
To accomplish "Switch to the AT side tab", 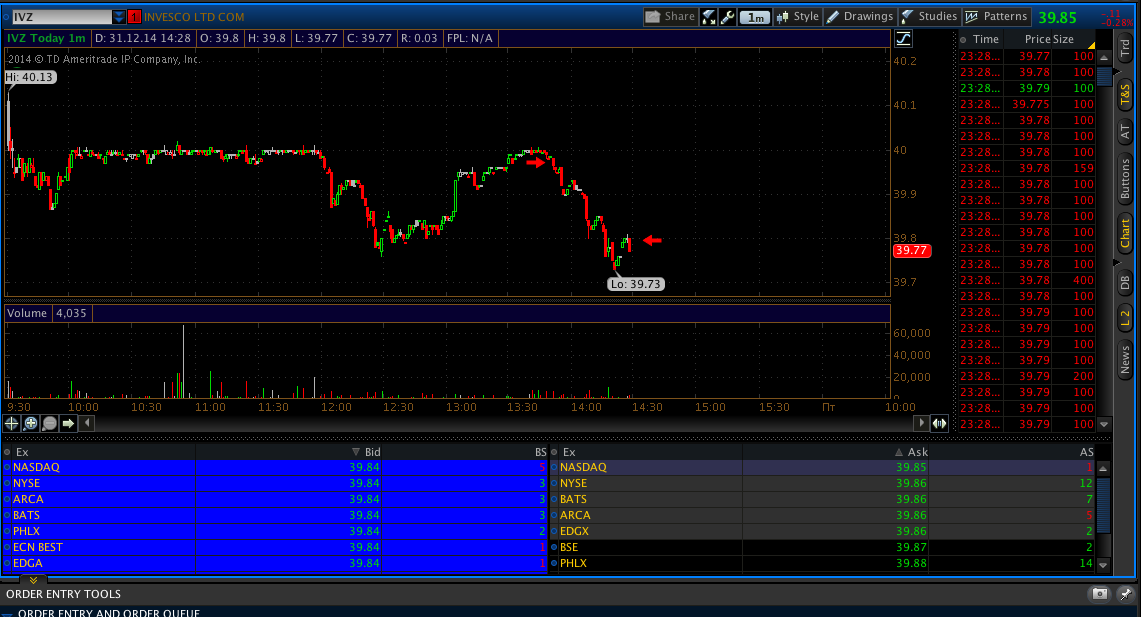I will (x=1125, y=132).
